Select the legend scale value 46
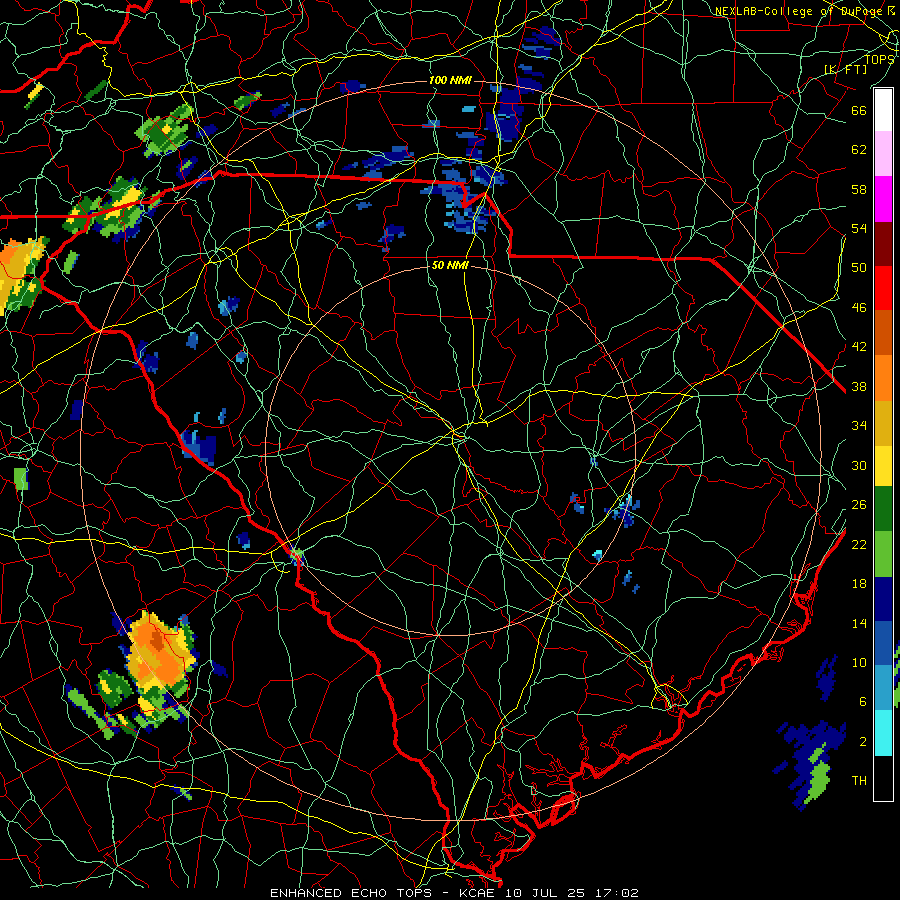900x900 pixels. (x=859, y=308)
